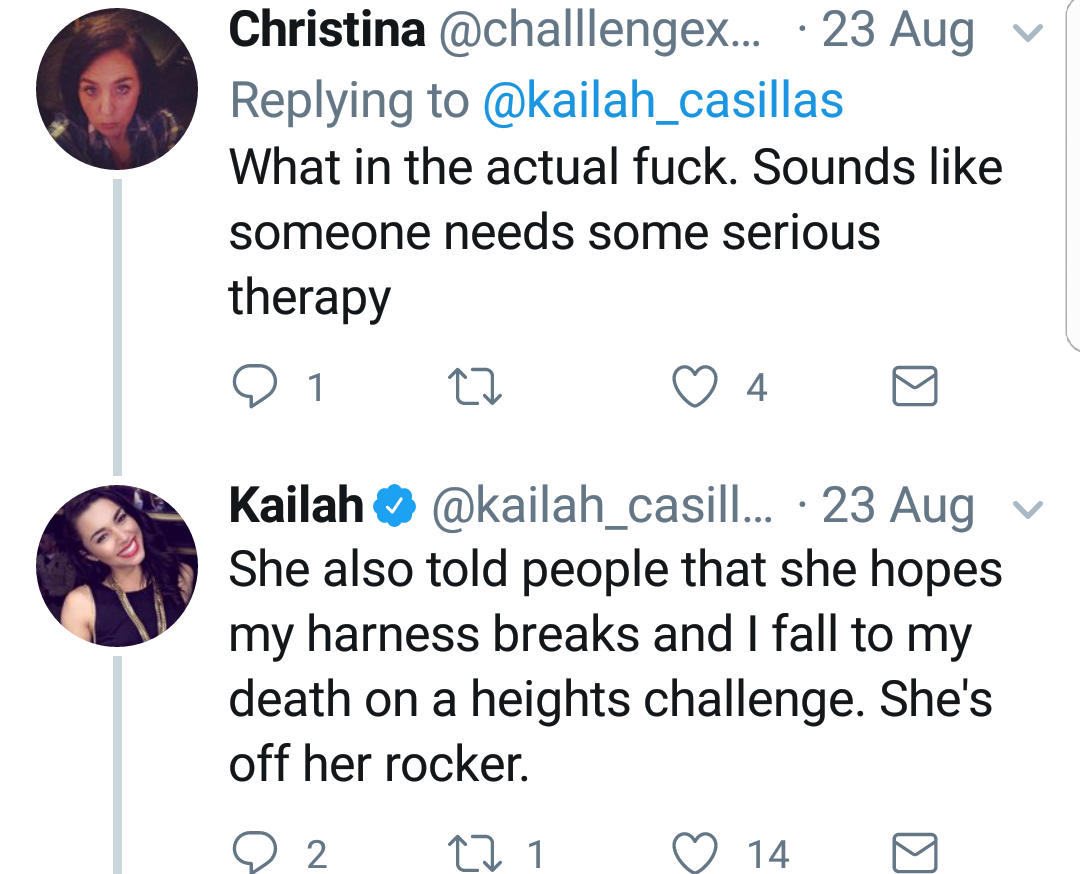View Christina's profile picture

117,89
